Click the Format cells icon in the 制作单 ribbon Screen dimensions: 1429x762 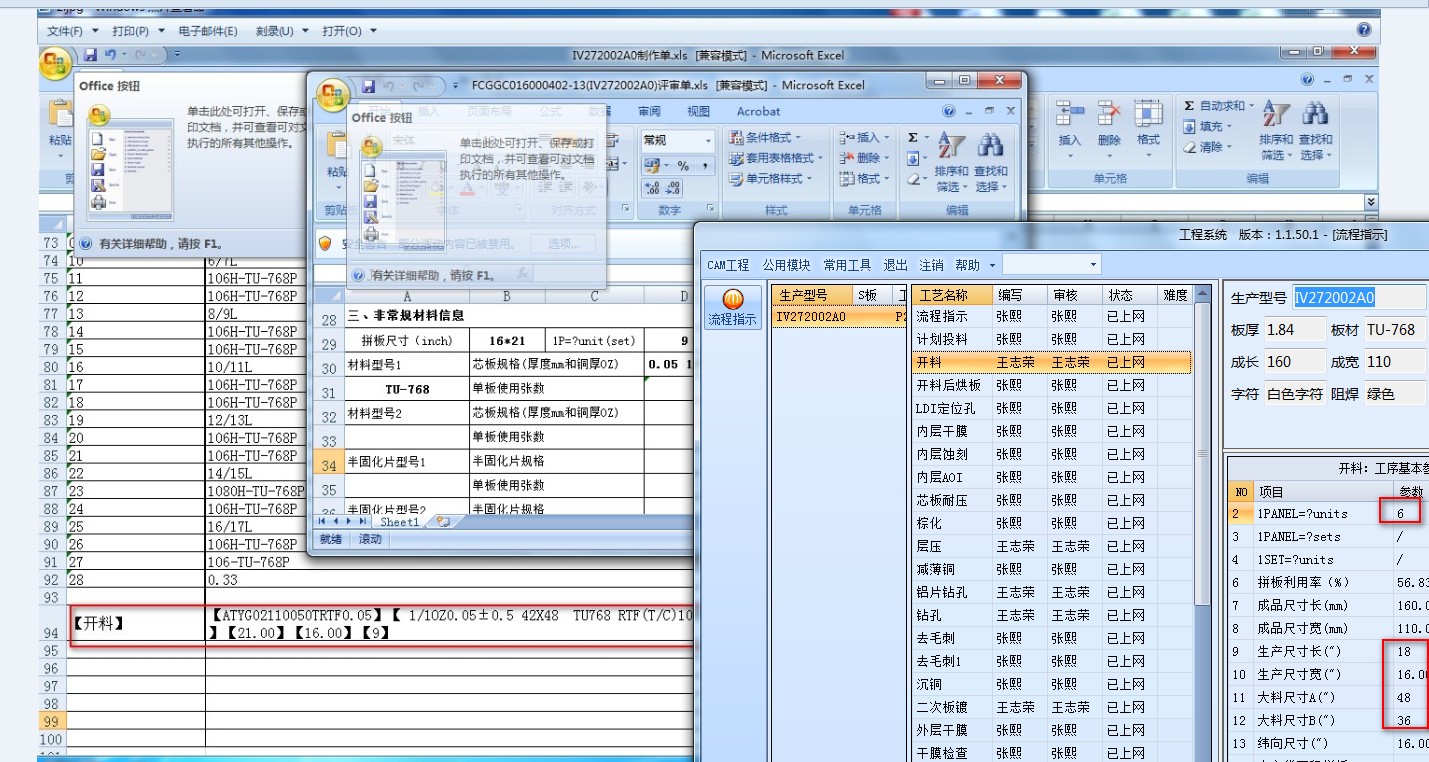[1148, 113]
